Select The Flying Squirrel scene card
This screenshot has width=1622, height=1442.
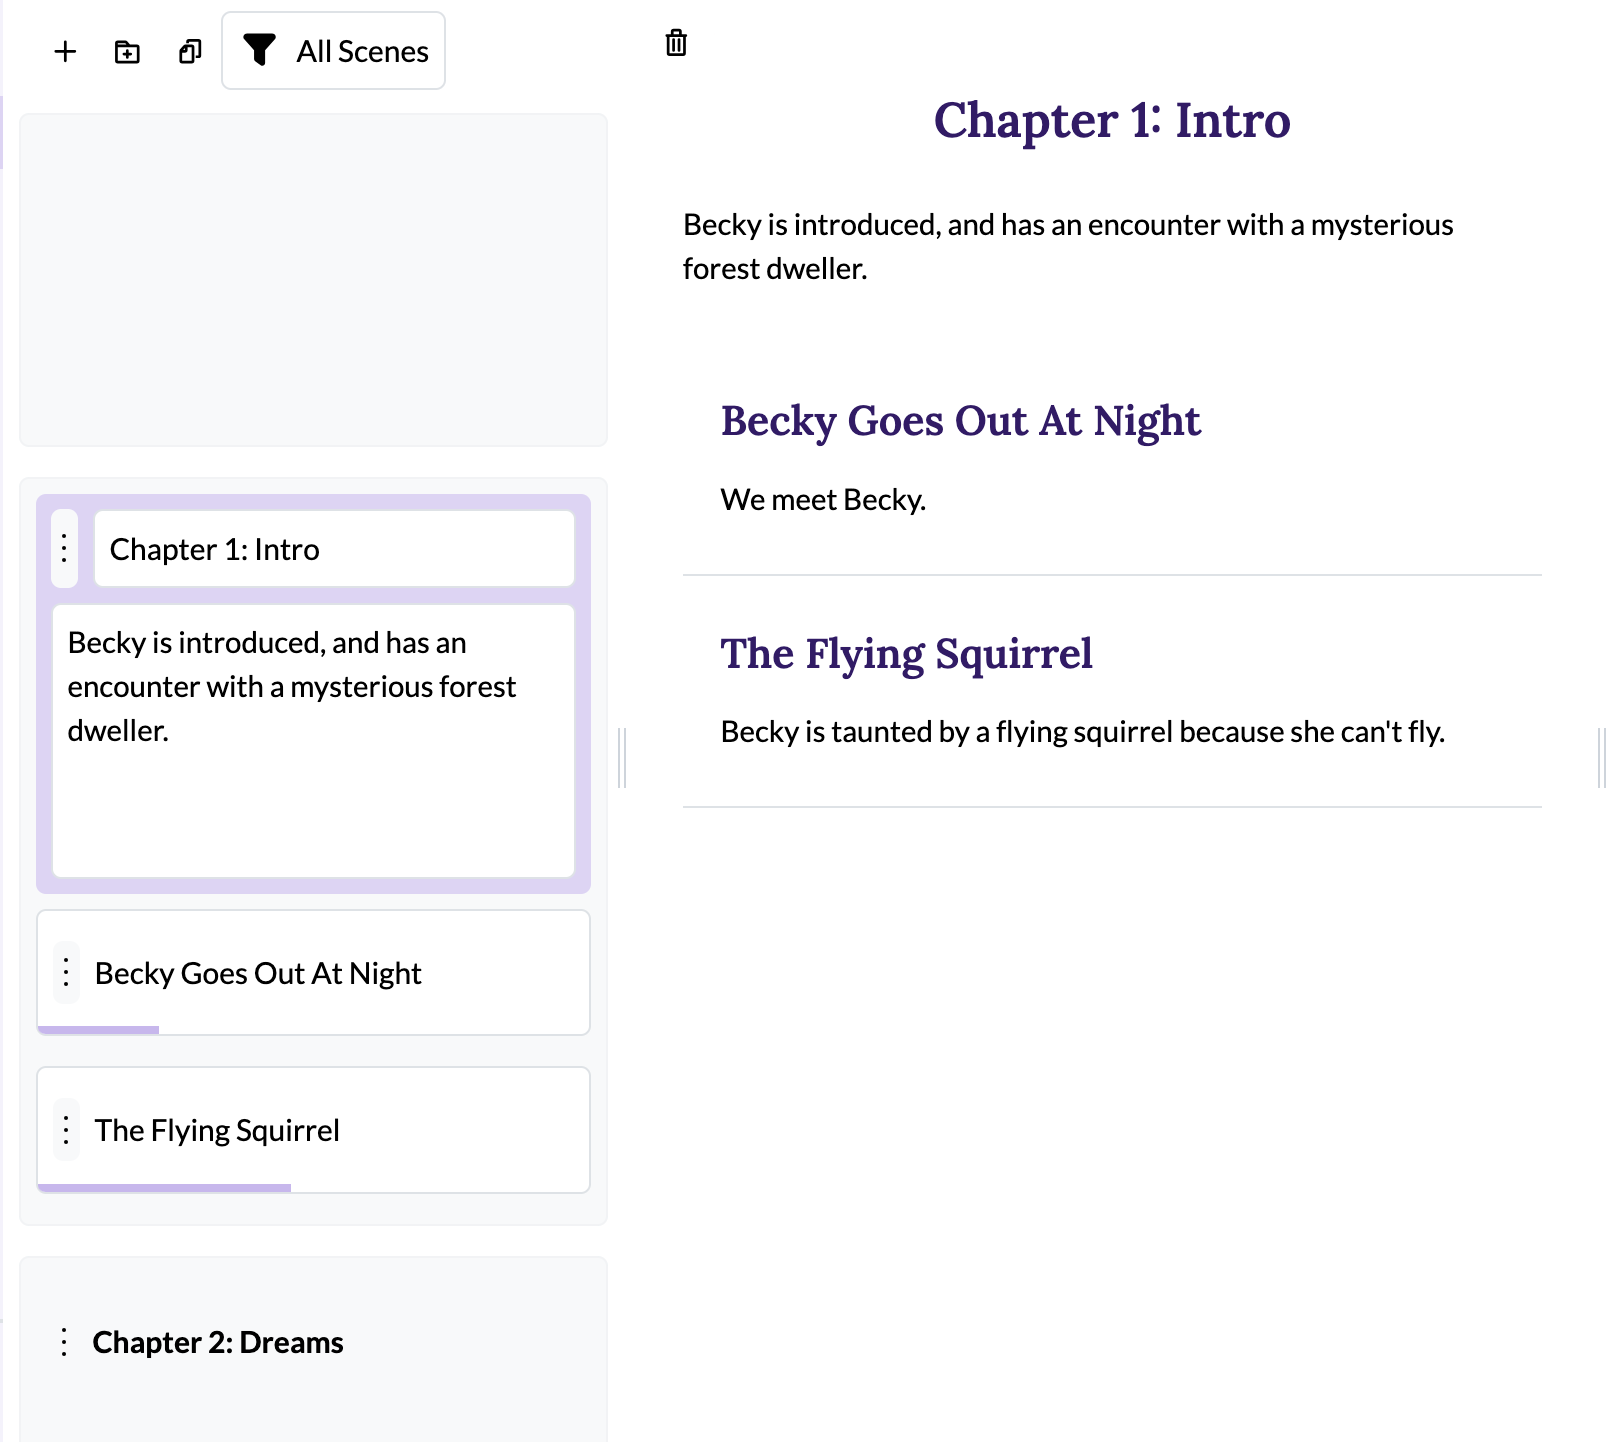[x=313, y=1130]
